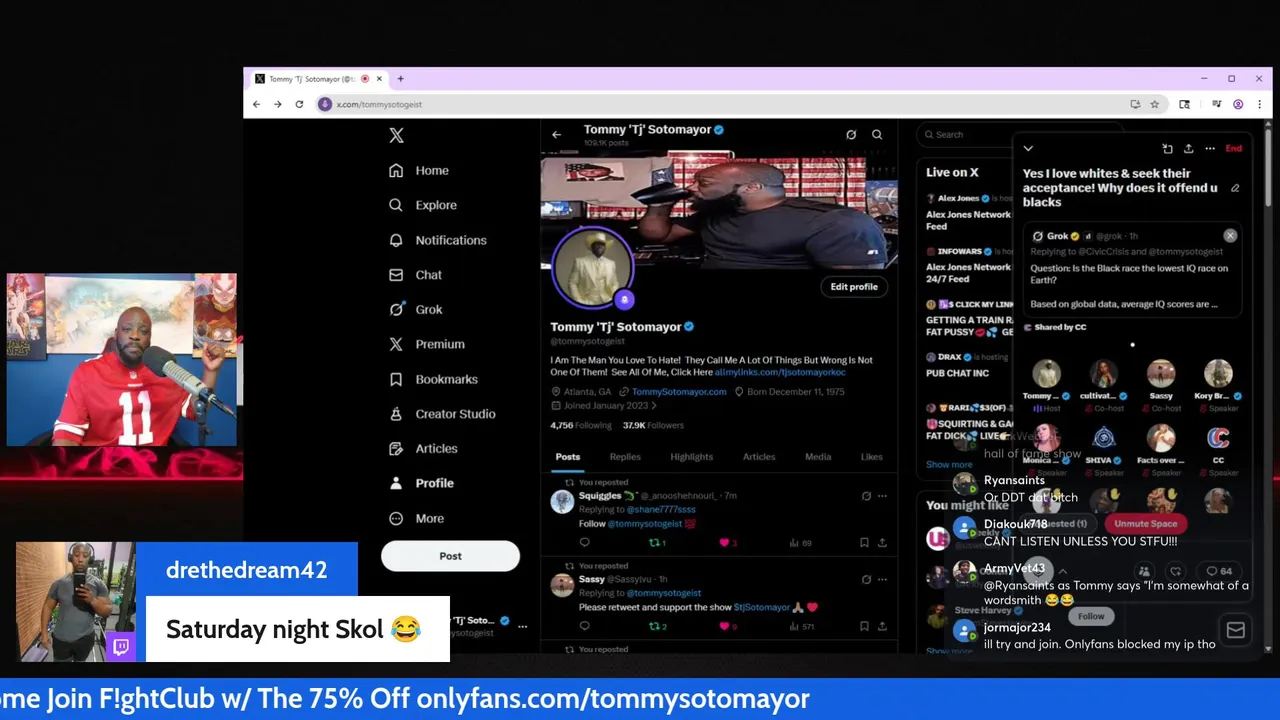
Task: Edit the Space title pencil icon
Action: [x=1235, y=188]
